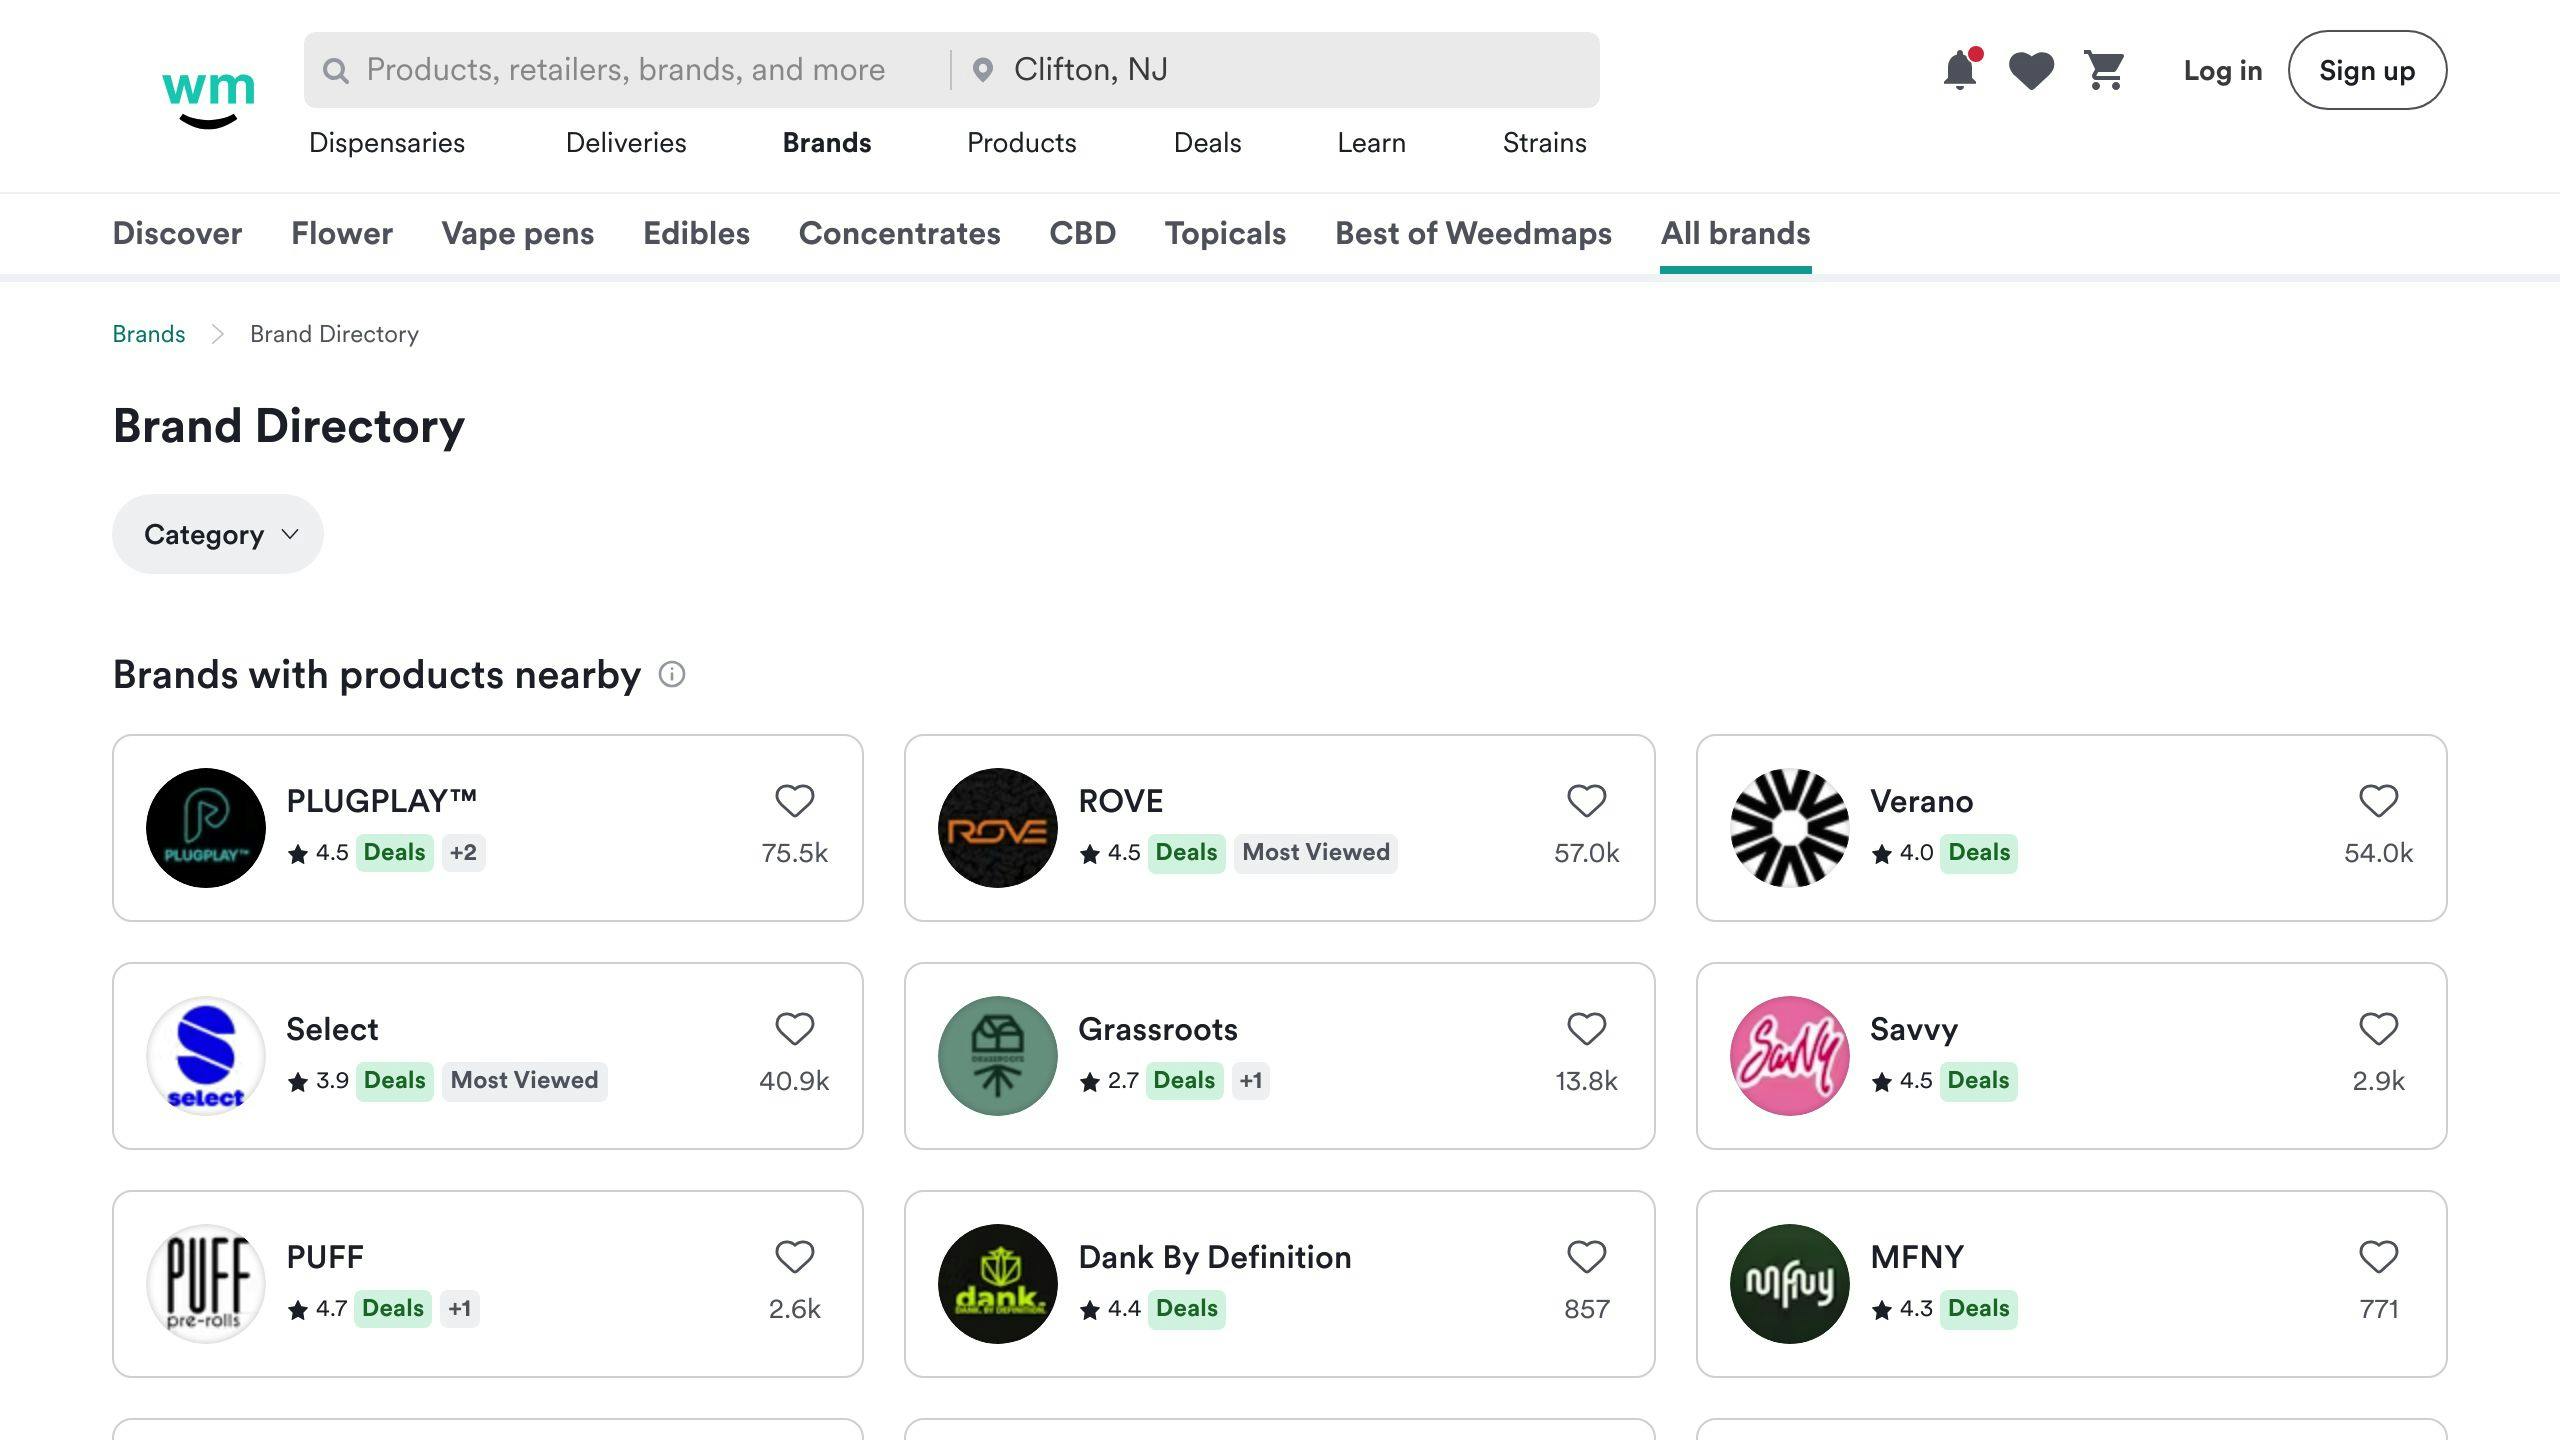The image size is (2560, 1440).
Task: Click the Deals badge on Savvy
Action: (x=1978, y=1081)
